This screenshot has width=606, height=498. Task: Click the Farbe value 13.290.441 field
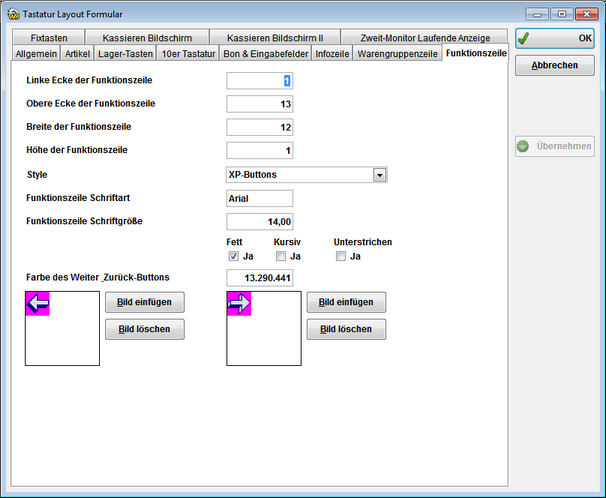pyautogui.click(x=260, y=278)
